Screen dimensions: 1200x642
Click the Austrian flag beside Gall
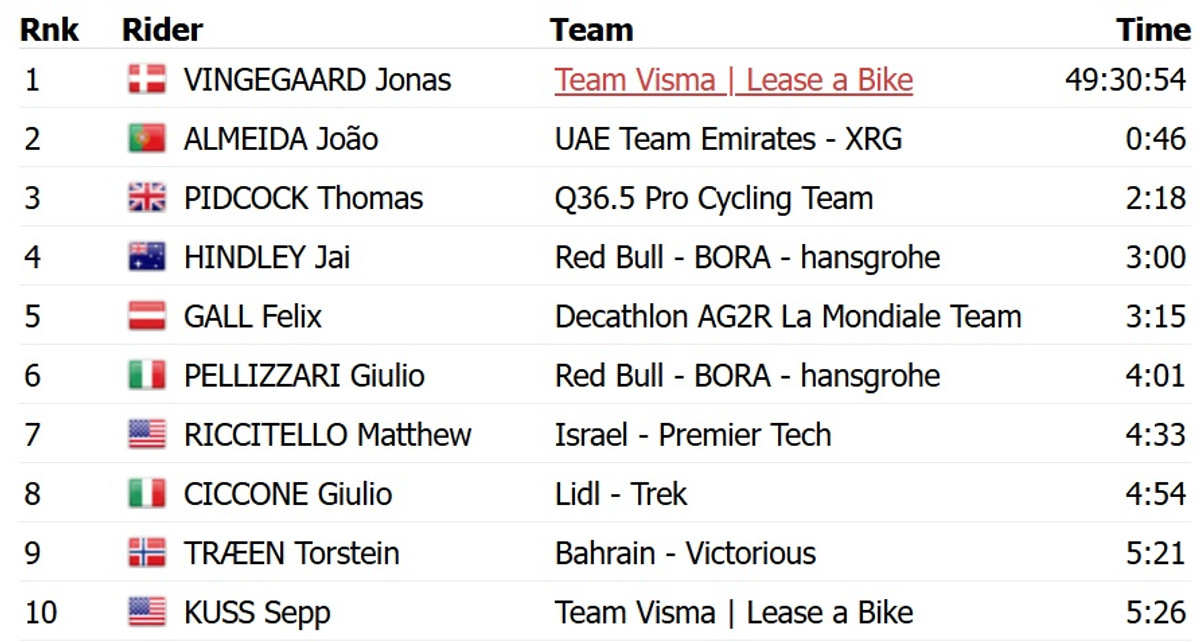[x=147, y=317]
